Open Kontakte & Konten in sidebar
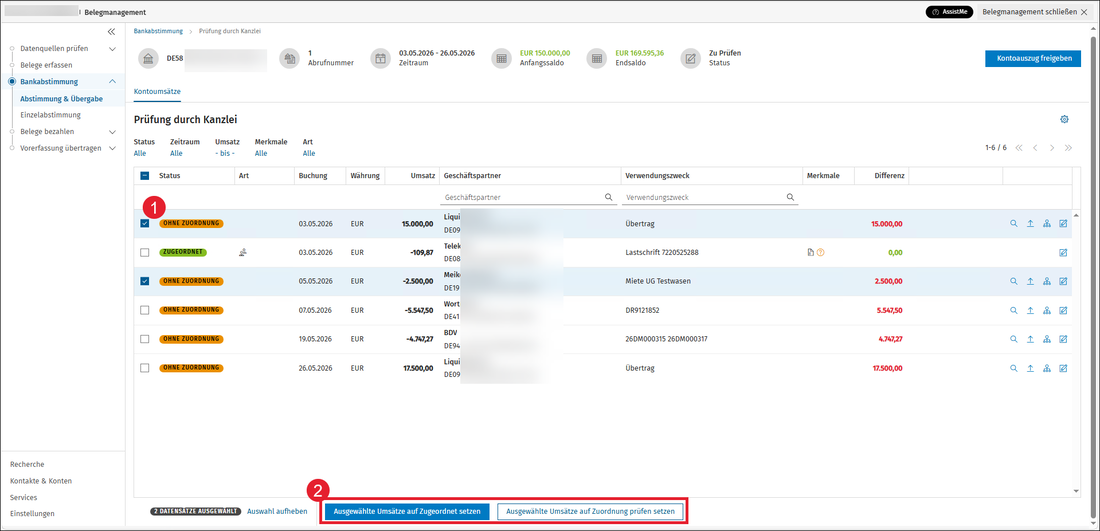 41,481
